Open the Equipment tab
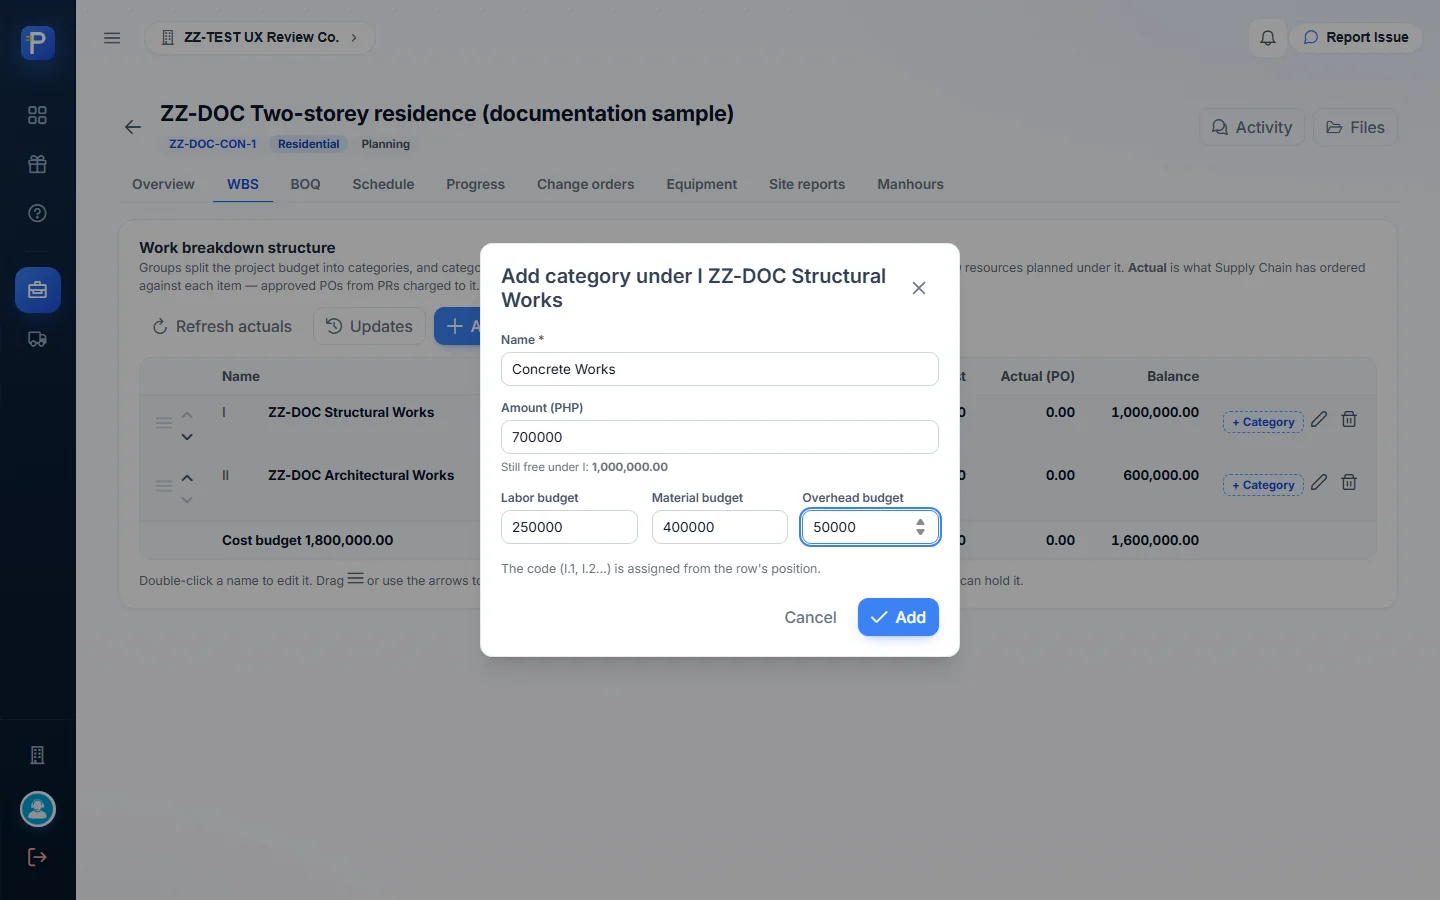 701,184
